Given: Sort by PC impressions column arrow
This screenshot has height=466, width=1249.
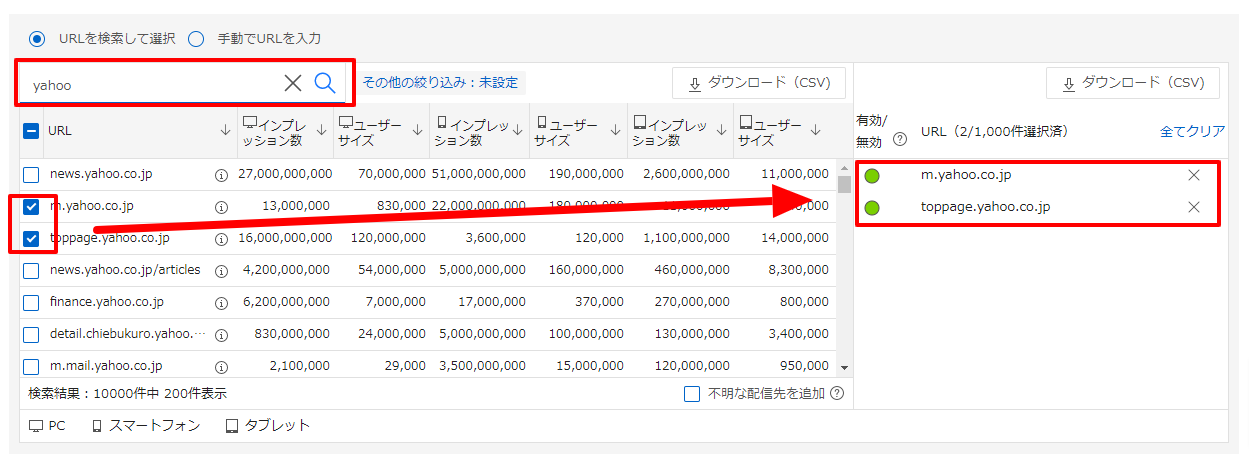Looking at the screenshot, I should tap(321, 130).
